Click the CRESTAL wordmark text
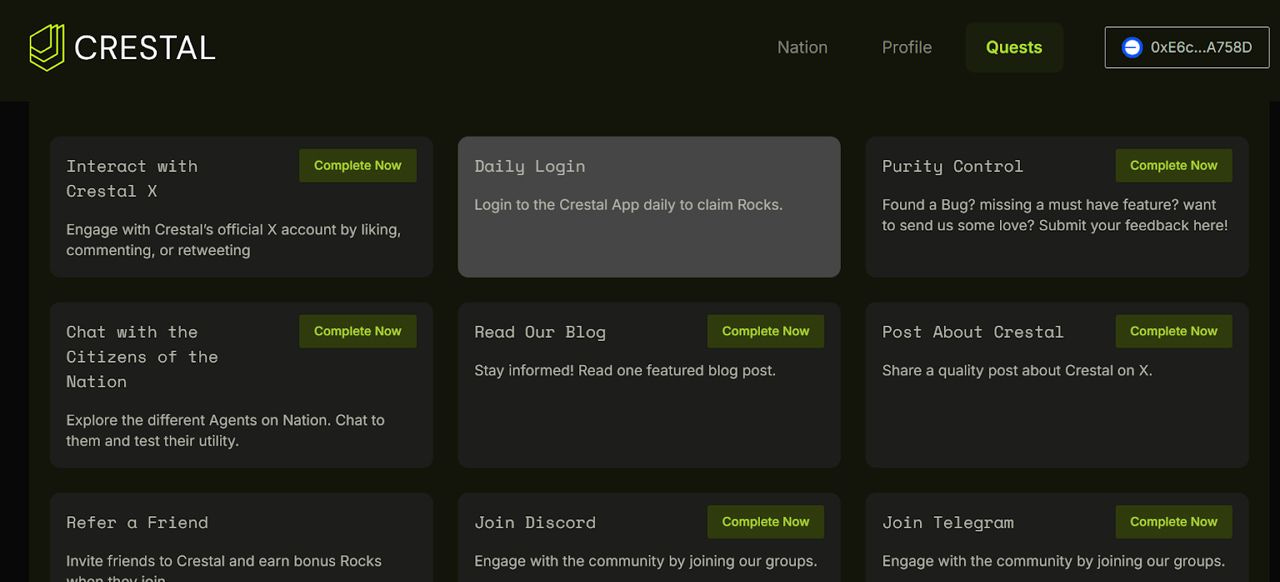The image size is (1280, 582). pyautogui.click(x=145, y=48)
